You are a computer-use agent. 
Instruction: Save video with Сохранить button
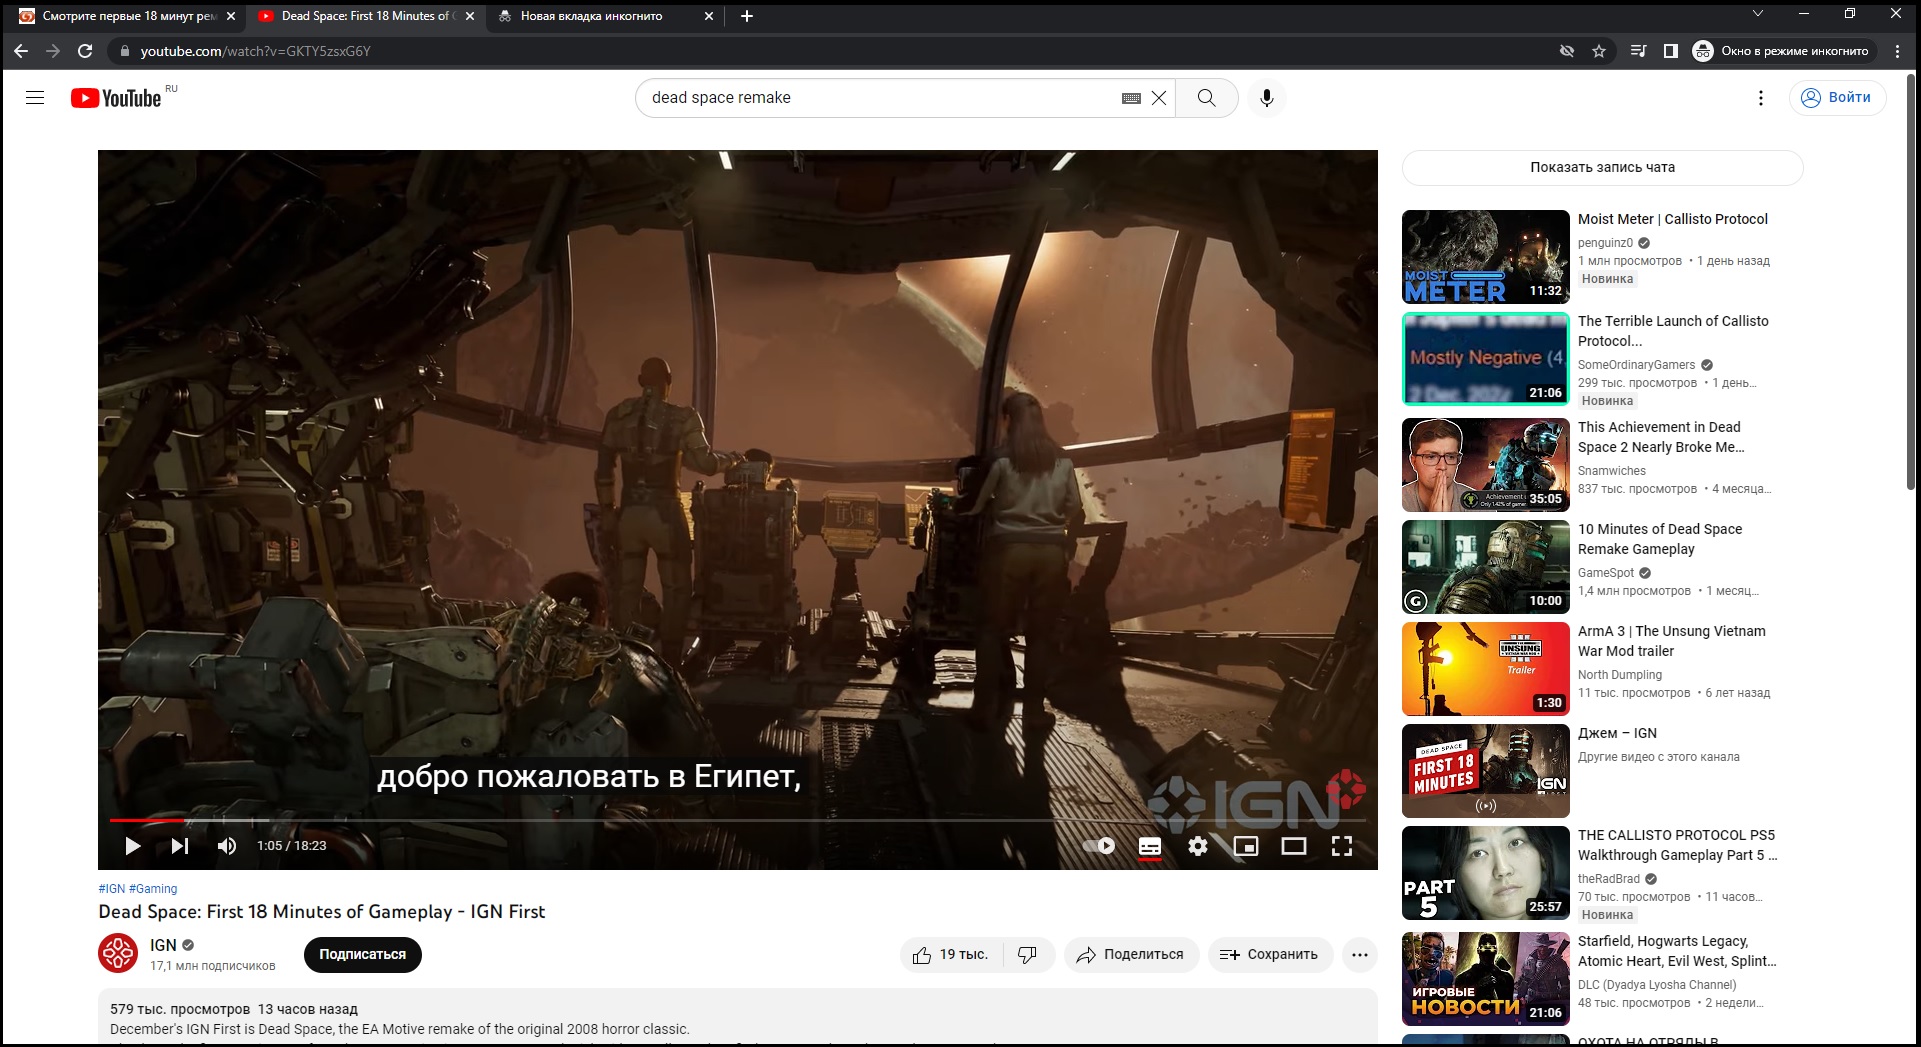(1270, 955)
